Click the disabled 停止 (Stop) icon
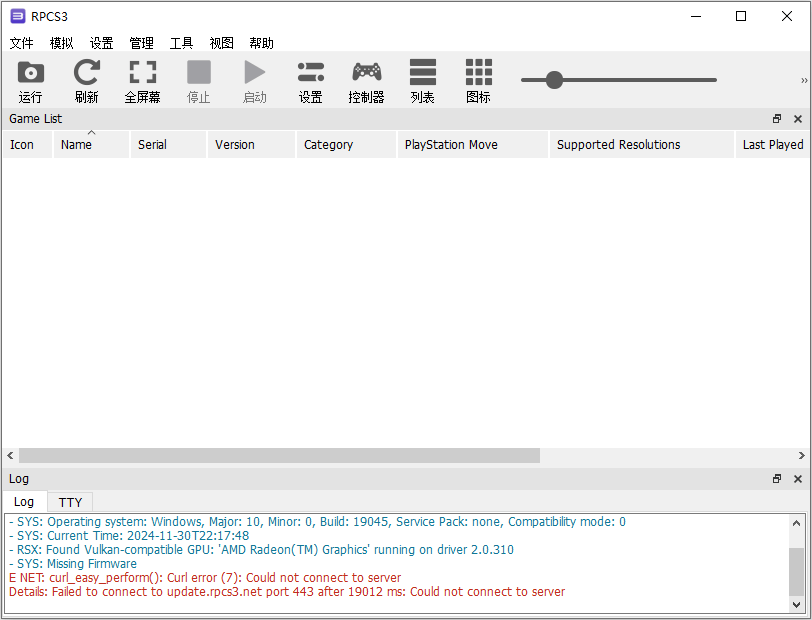 [198, 80]
